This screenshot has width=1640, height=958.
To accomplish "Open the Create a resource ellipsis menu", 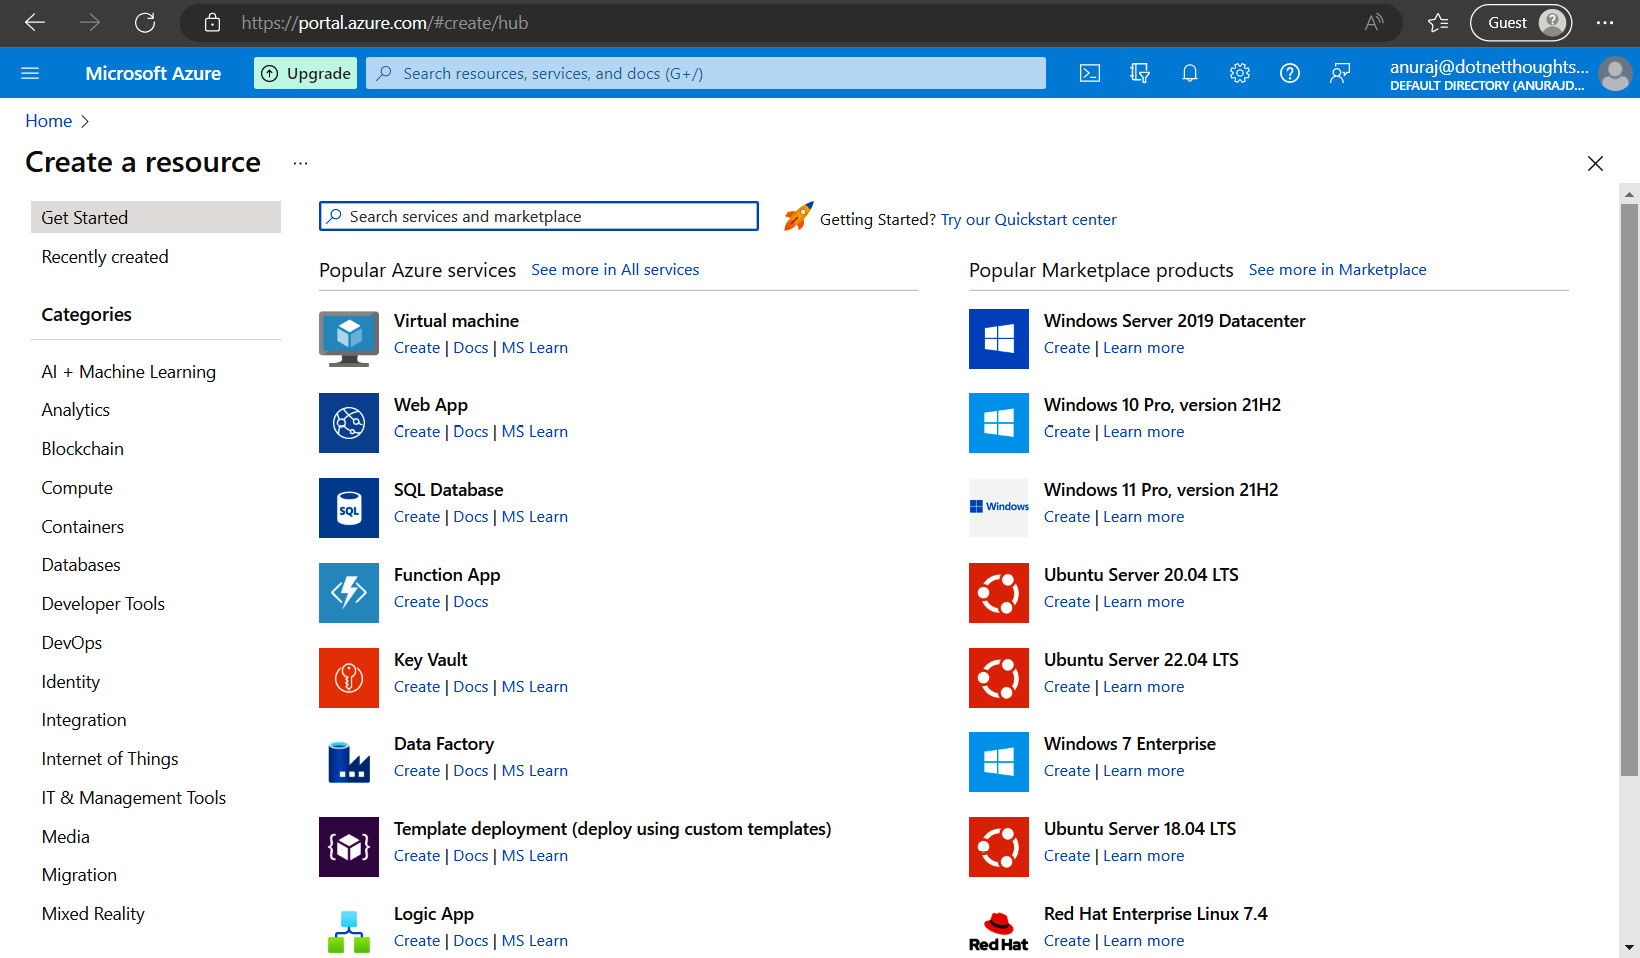I will click(300, 163).
